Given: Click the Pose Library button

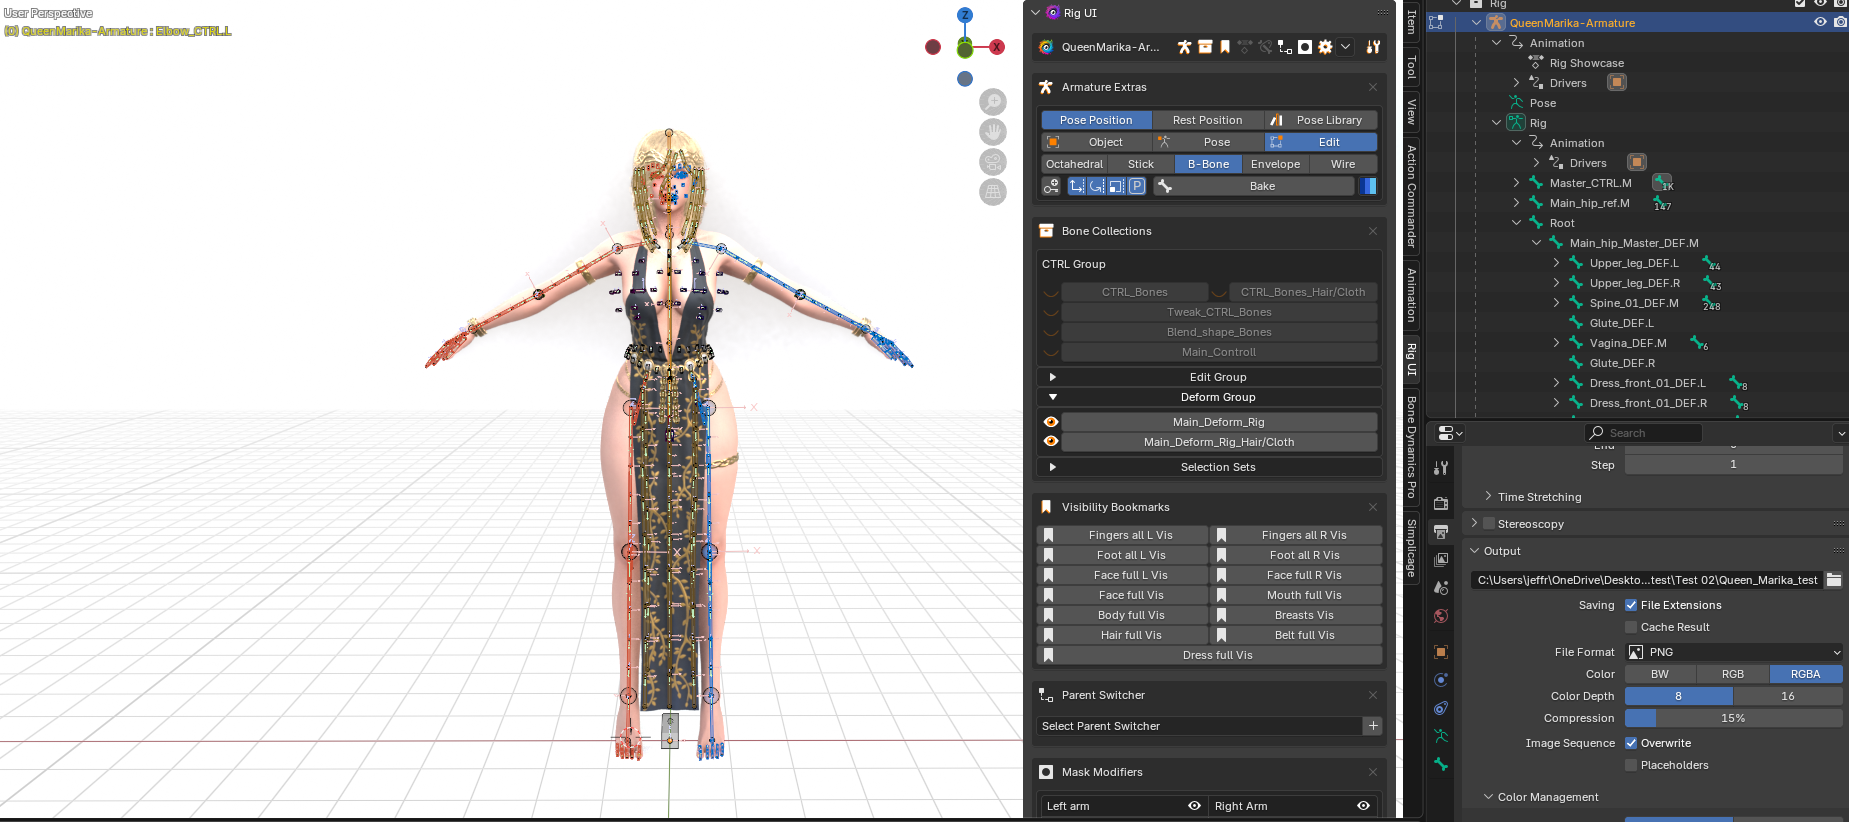Looking at the screenshot, I should [1321, 120].
